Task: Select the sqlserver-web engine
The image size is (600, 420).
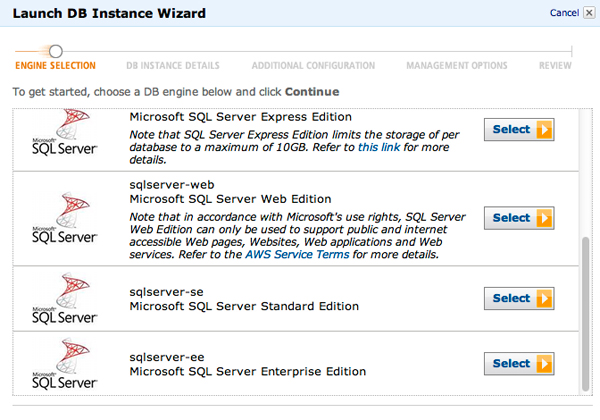Action: pos(519,218)
